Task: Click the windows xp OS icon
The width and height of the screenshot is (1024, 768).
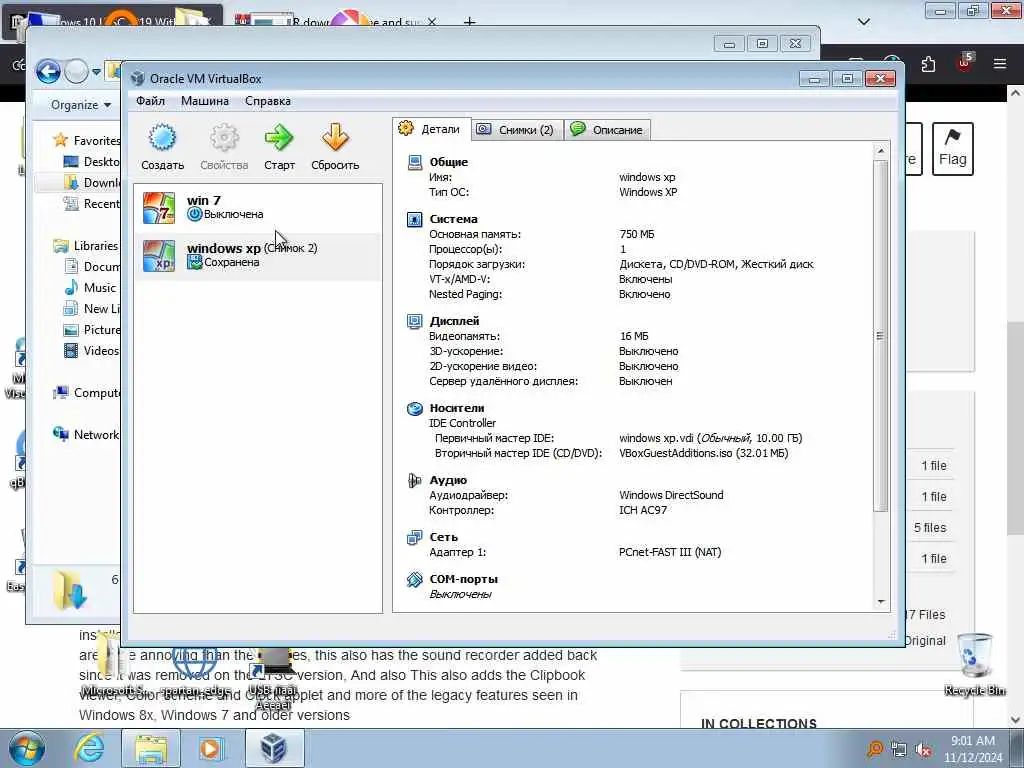Action: click(159, 255)
